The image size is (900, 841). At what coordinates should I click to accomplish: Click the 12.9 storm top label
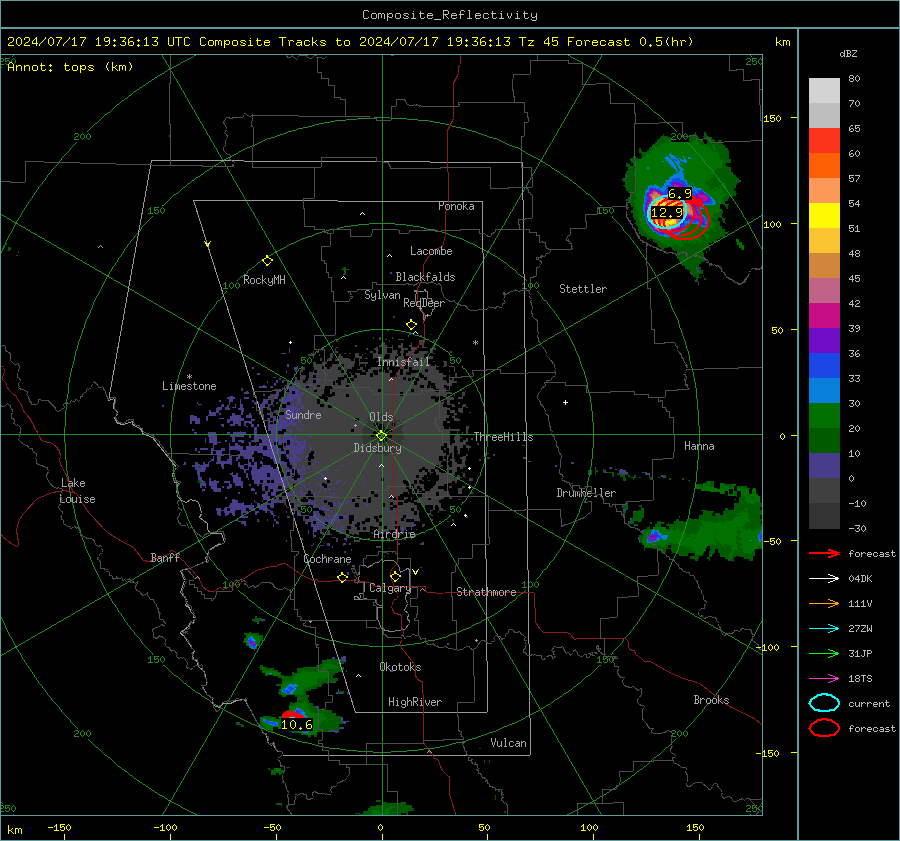tap(666, 213)
